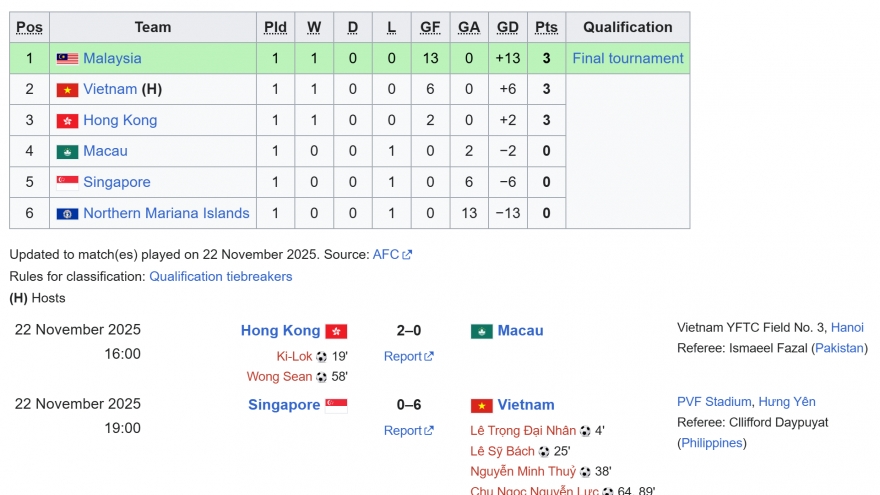Screen dimensions: 880x495
Task: Open Report link for Hong Kong–Macau match
Action: pos(403,356)
